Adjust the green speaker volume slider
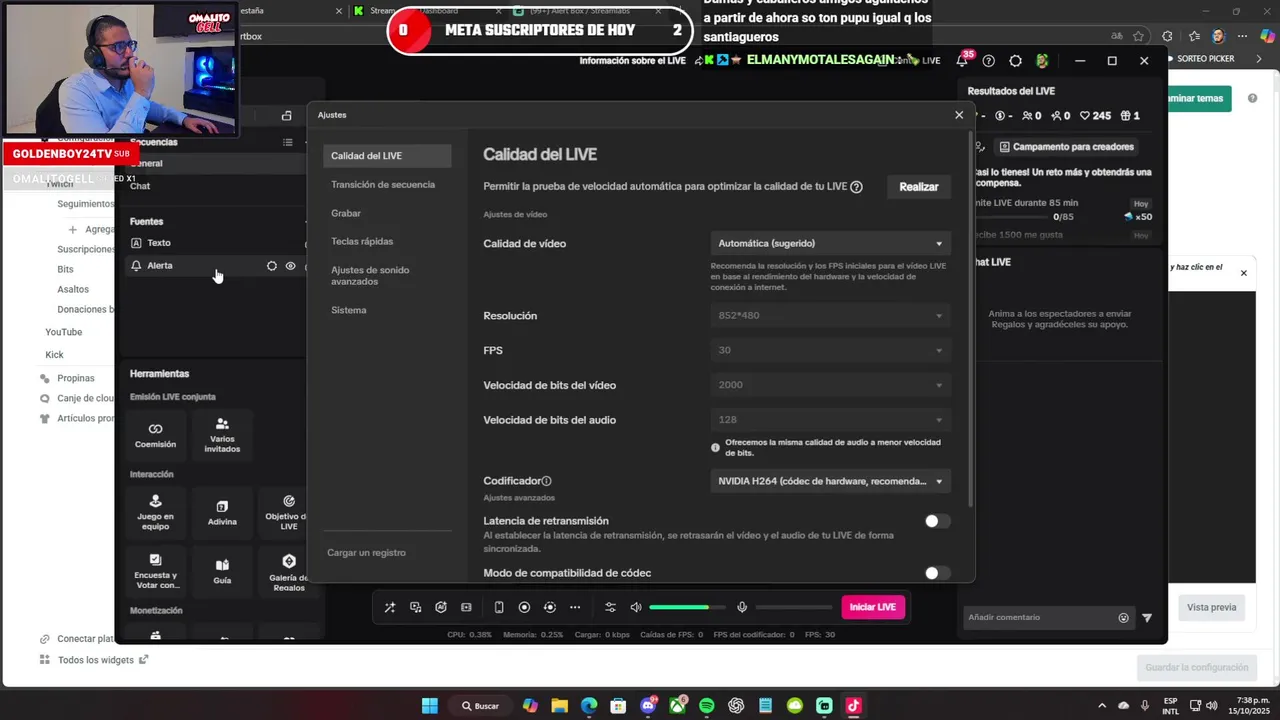 (x=688, y=607)
